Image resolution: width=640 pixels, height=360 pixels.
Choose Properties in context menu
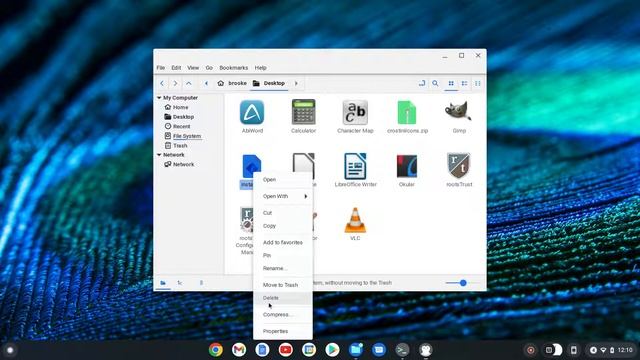pos(283,331)
